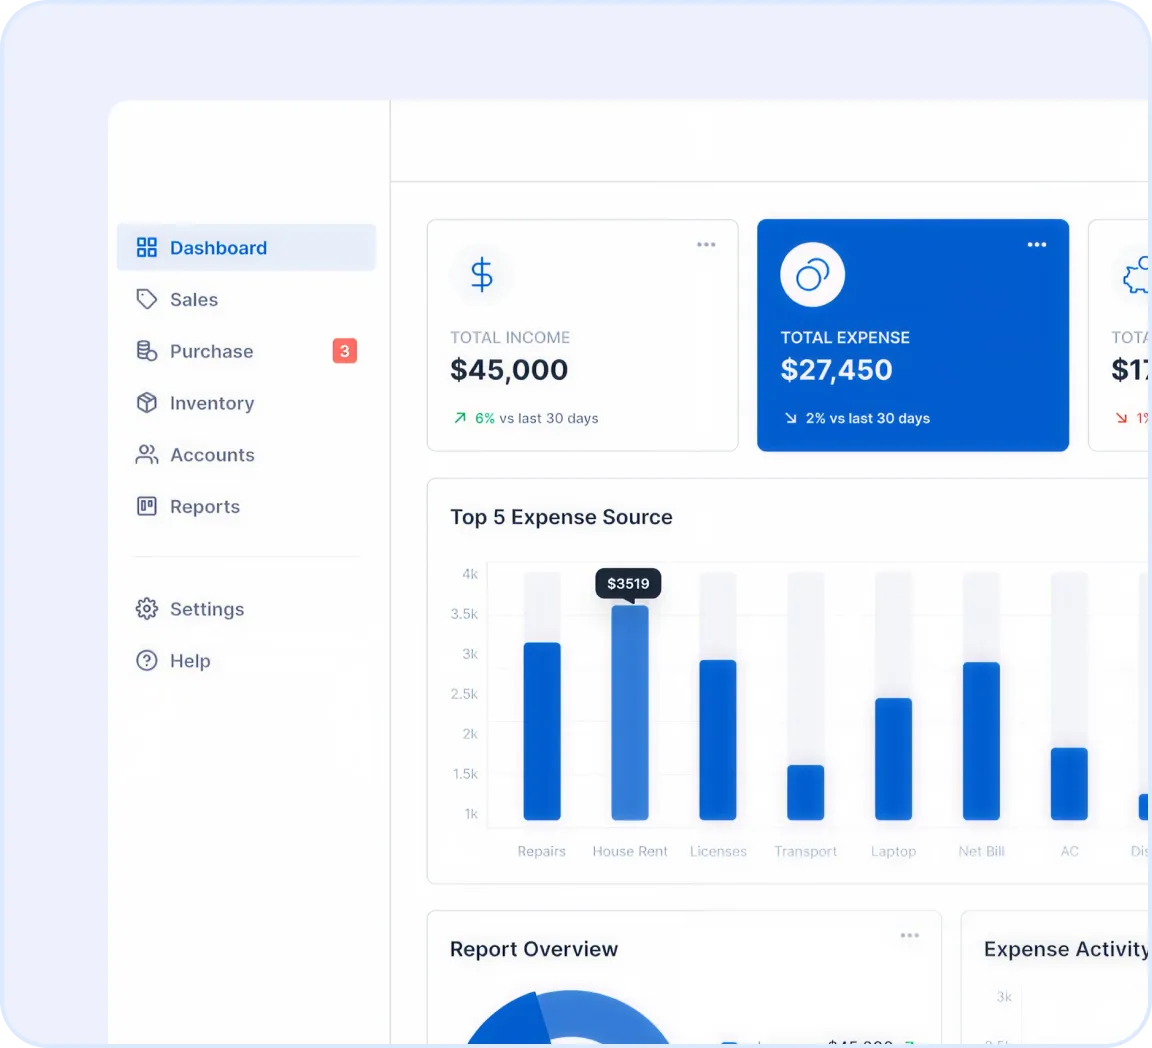
Task: Open the Total Income card options menu
Action: (x=706, y=245)
